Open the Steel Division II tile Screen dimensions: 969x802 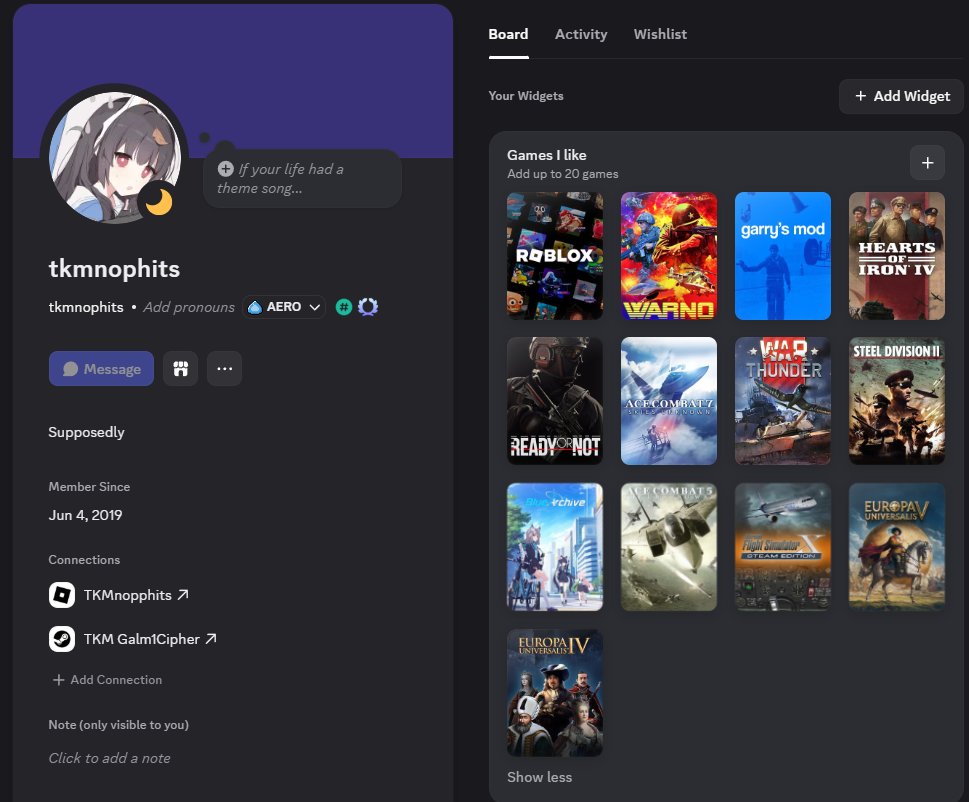pyautogui.click(x=897, y=401)
